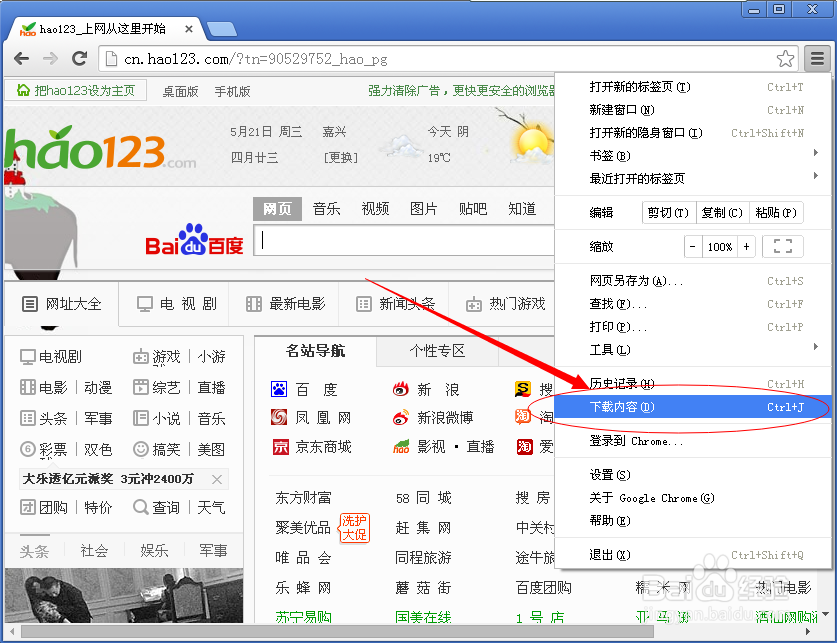The width and height of the screenshot is (837, 643).
Task: Open 历史记录 from the menu
Action: pyautogui.click(x=692, y=384)
